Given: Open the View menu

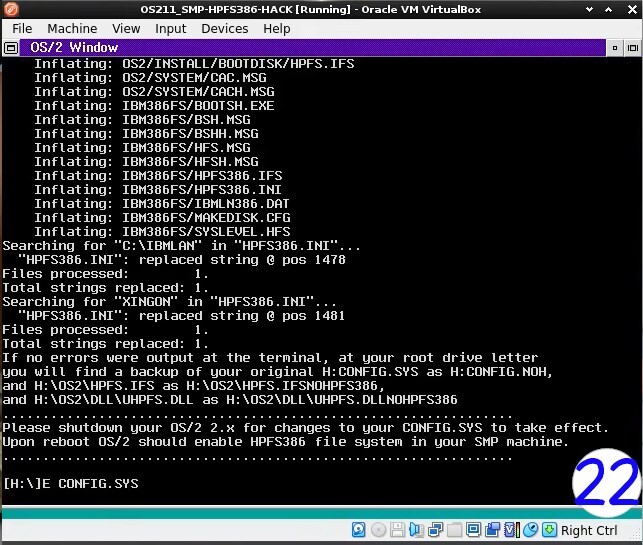Looking at the screenshot, I should tap(126, 29).
